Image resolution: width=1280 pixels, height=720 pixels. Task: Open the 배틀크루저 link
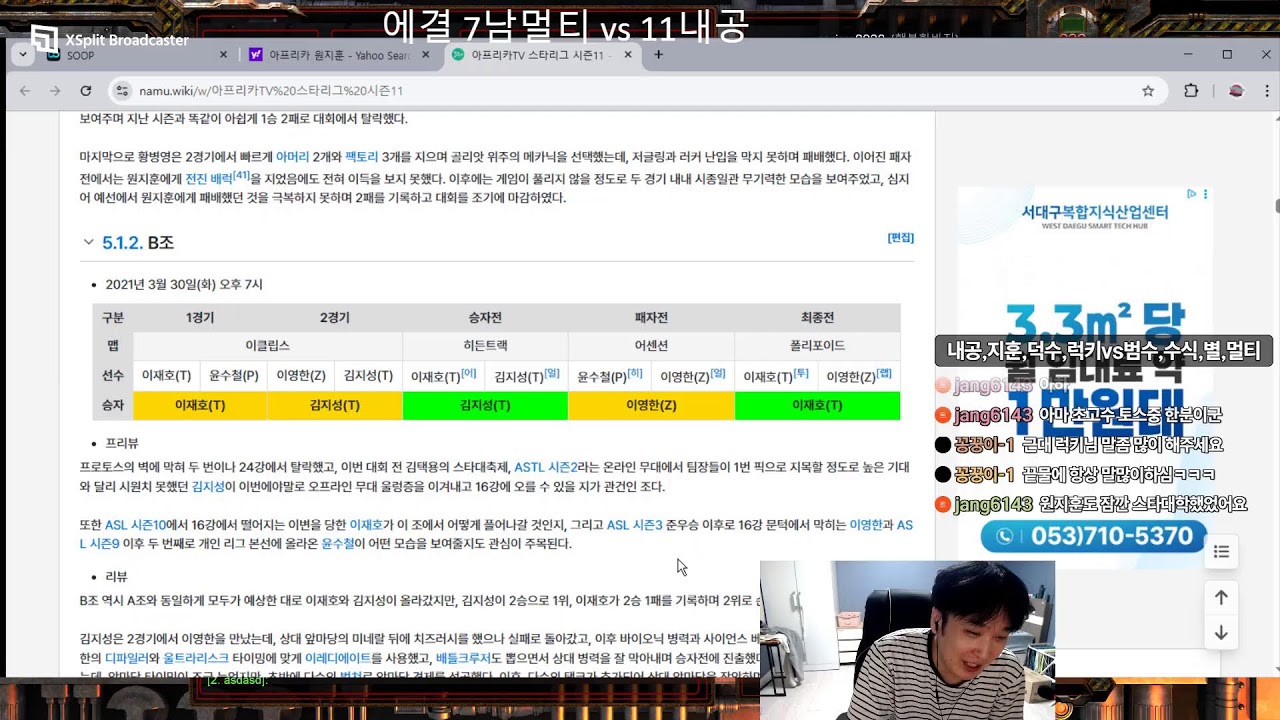pyautogui.click(x=463, y=658)
